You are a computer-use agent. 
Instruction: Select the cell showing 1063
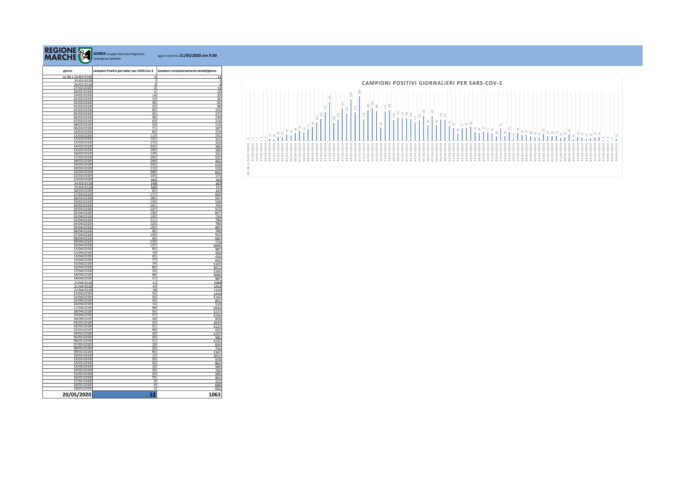click(189, 394)
